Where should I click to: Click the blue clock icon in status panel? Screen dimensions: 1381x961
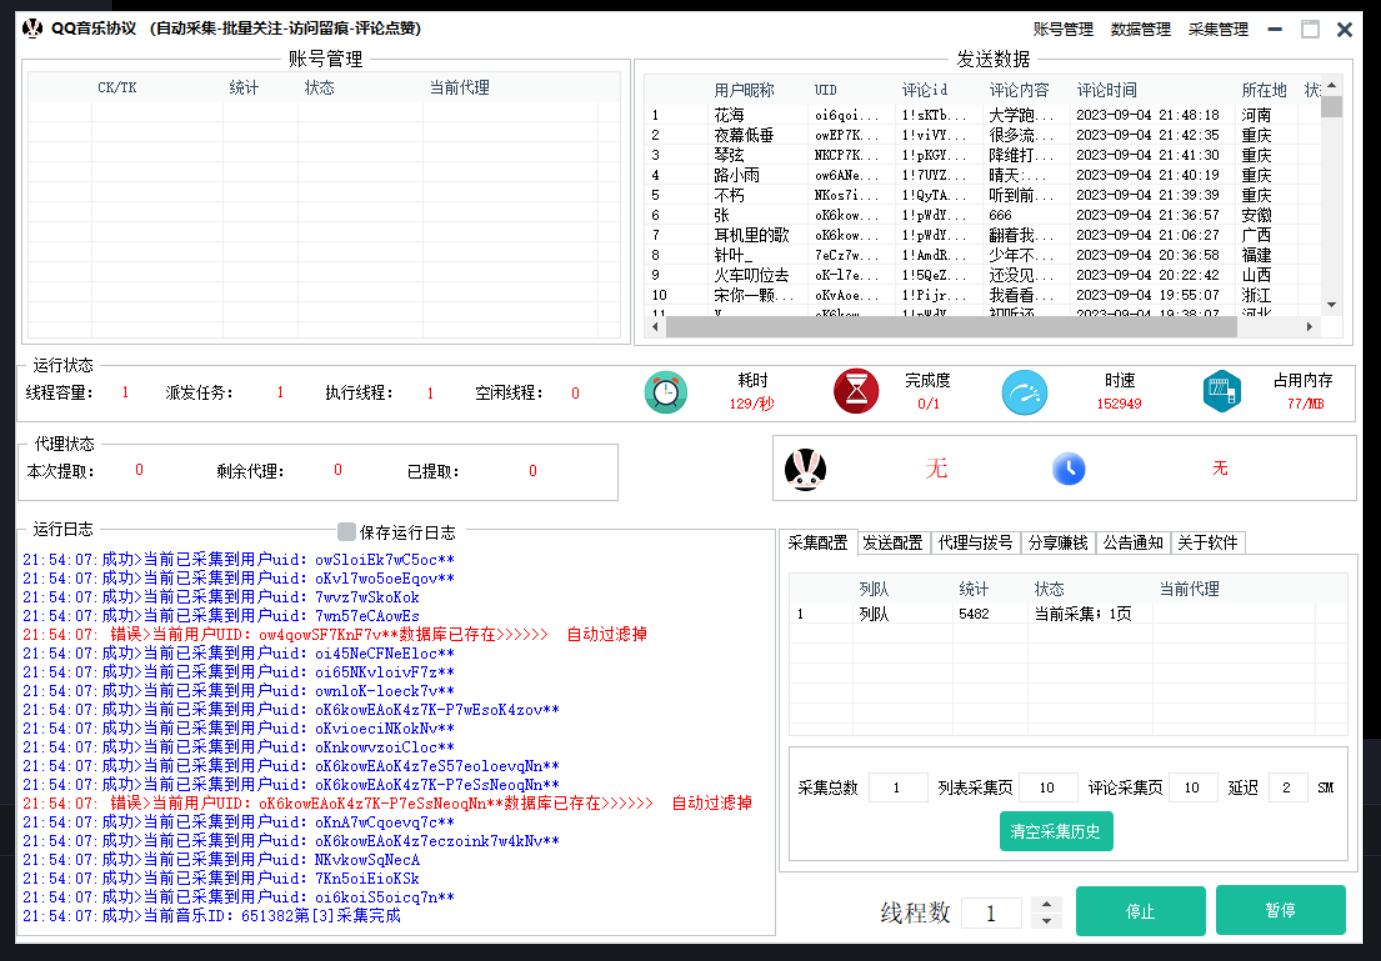pyautogui.click(x=1068, y=469)
